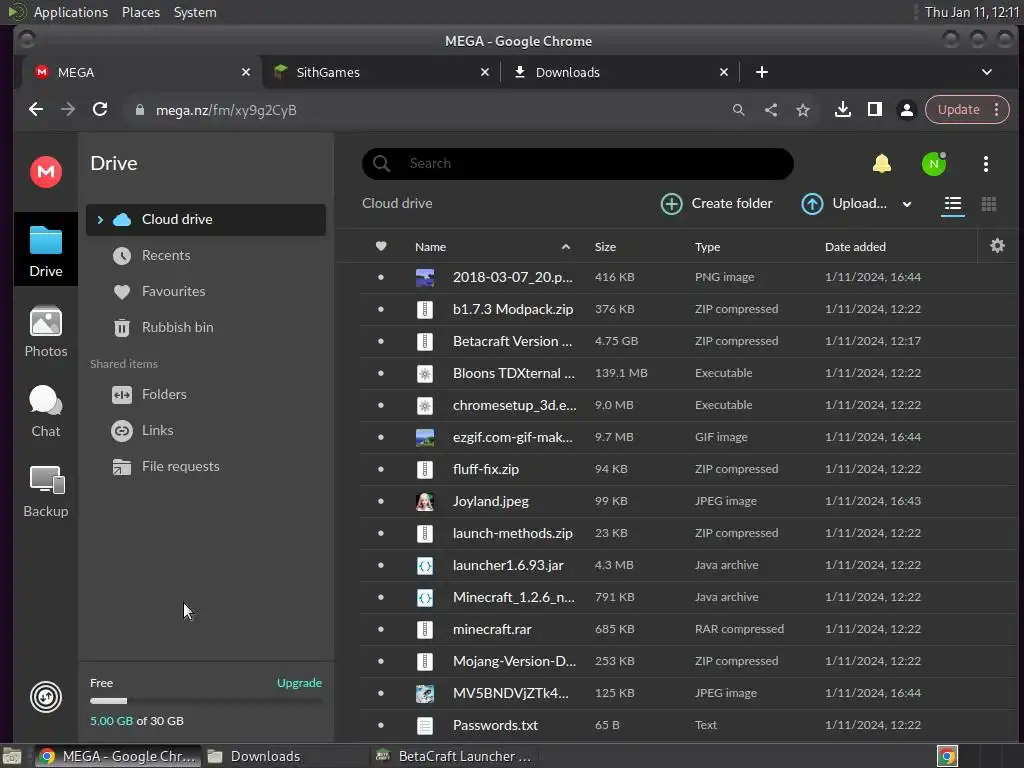Click the site lock icon in address bar
The image size is (1024, 768).
pos(139,110)
